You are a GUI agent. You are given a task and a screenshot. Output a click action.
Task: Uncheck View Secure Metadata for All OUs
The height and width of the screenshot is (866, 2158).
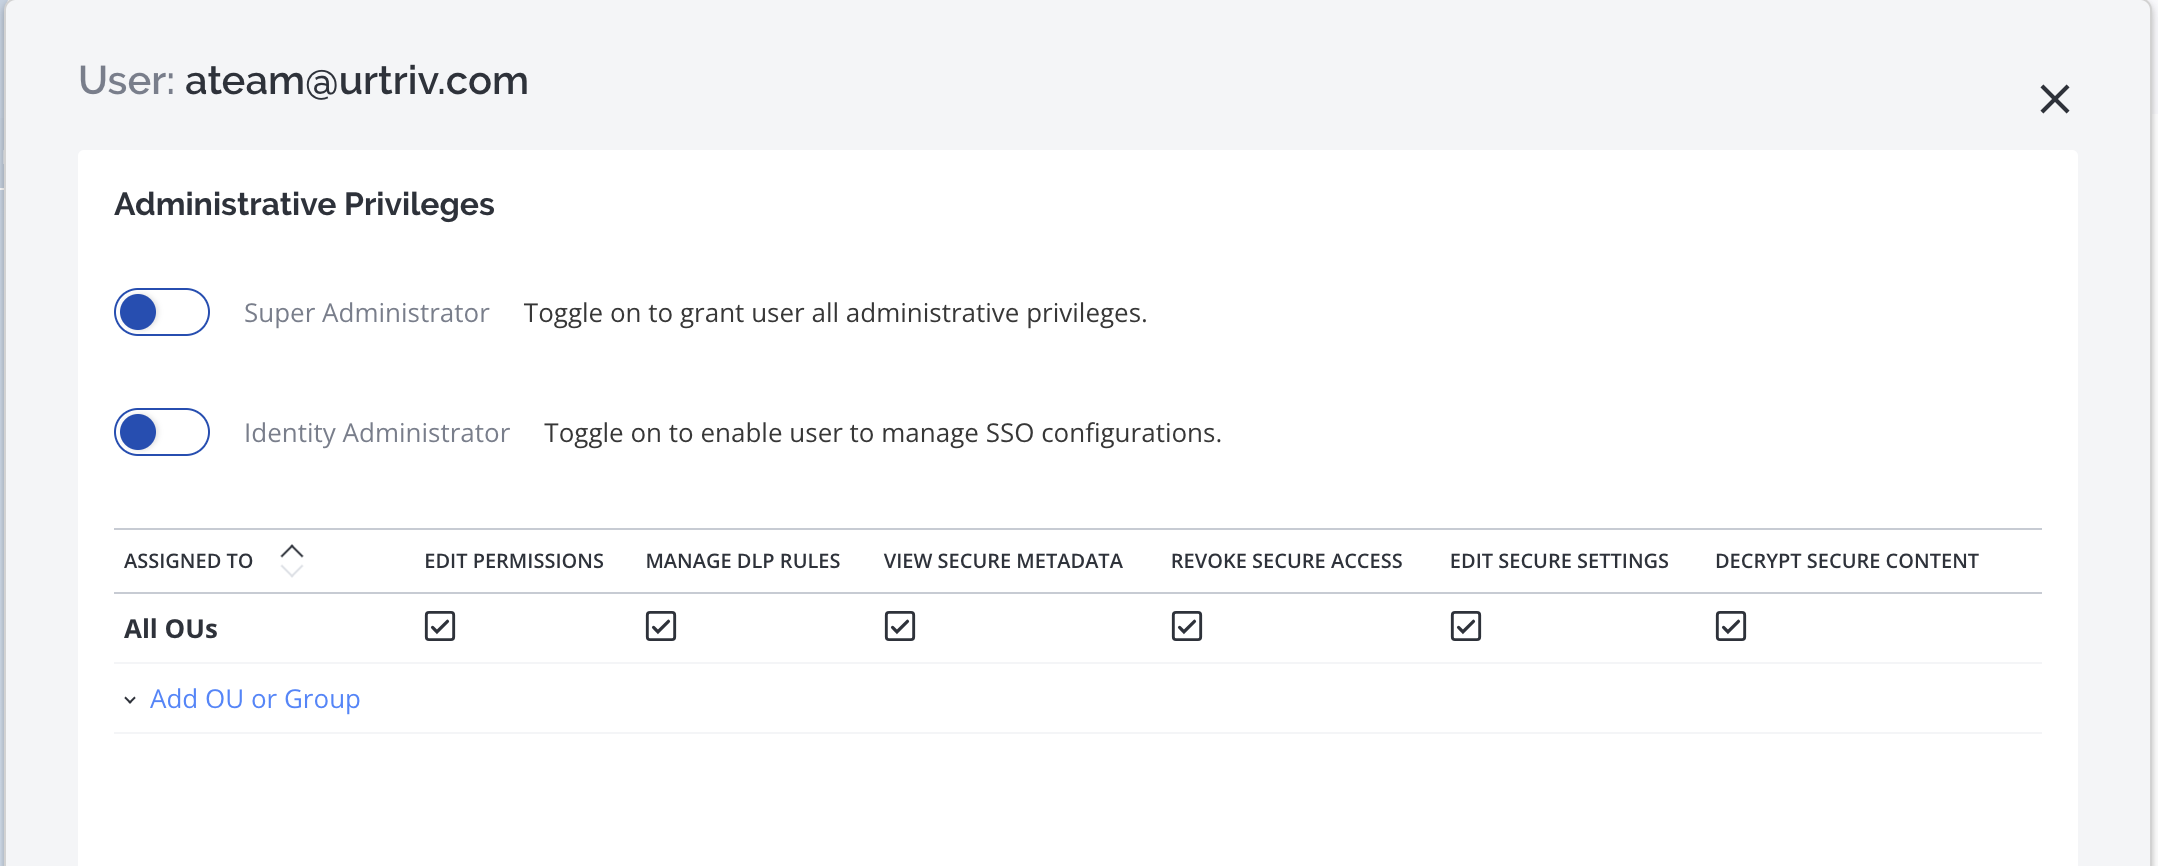point(900,626)
